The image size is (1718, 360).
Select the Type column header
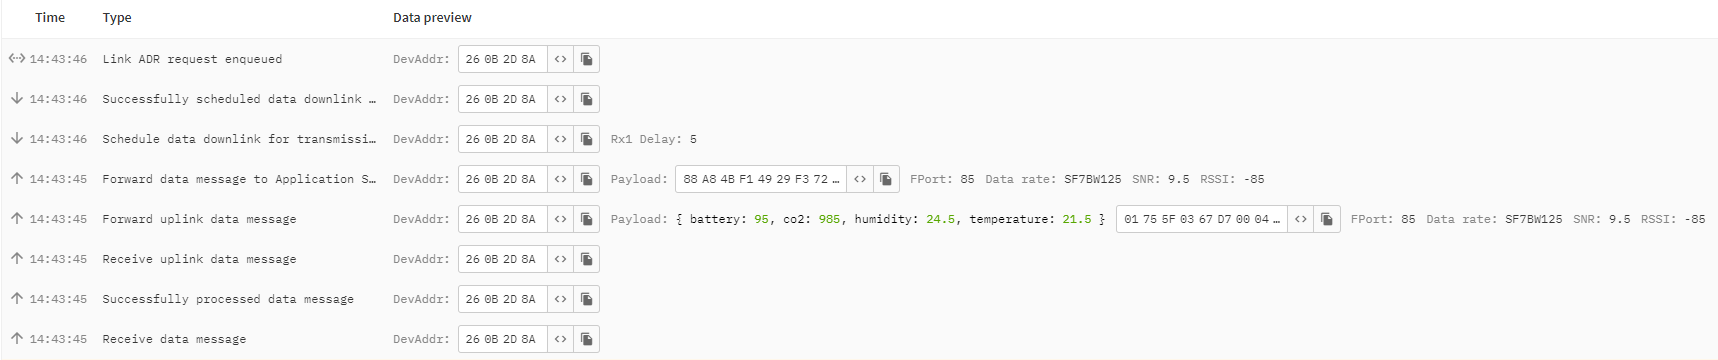pos(117,17)
